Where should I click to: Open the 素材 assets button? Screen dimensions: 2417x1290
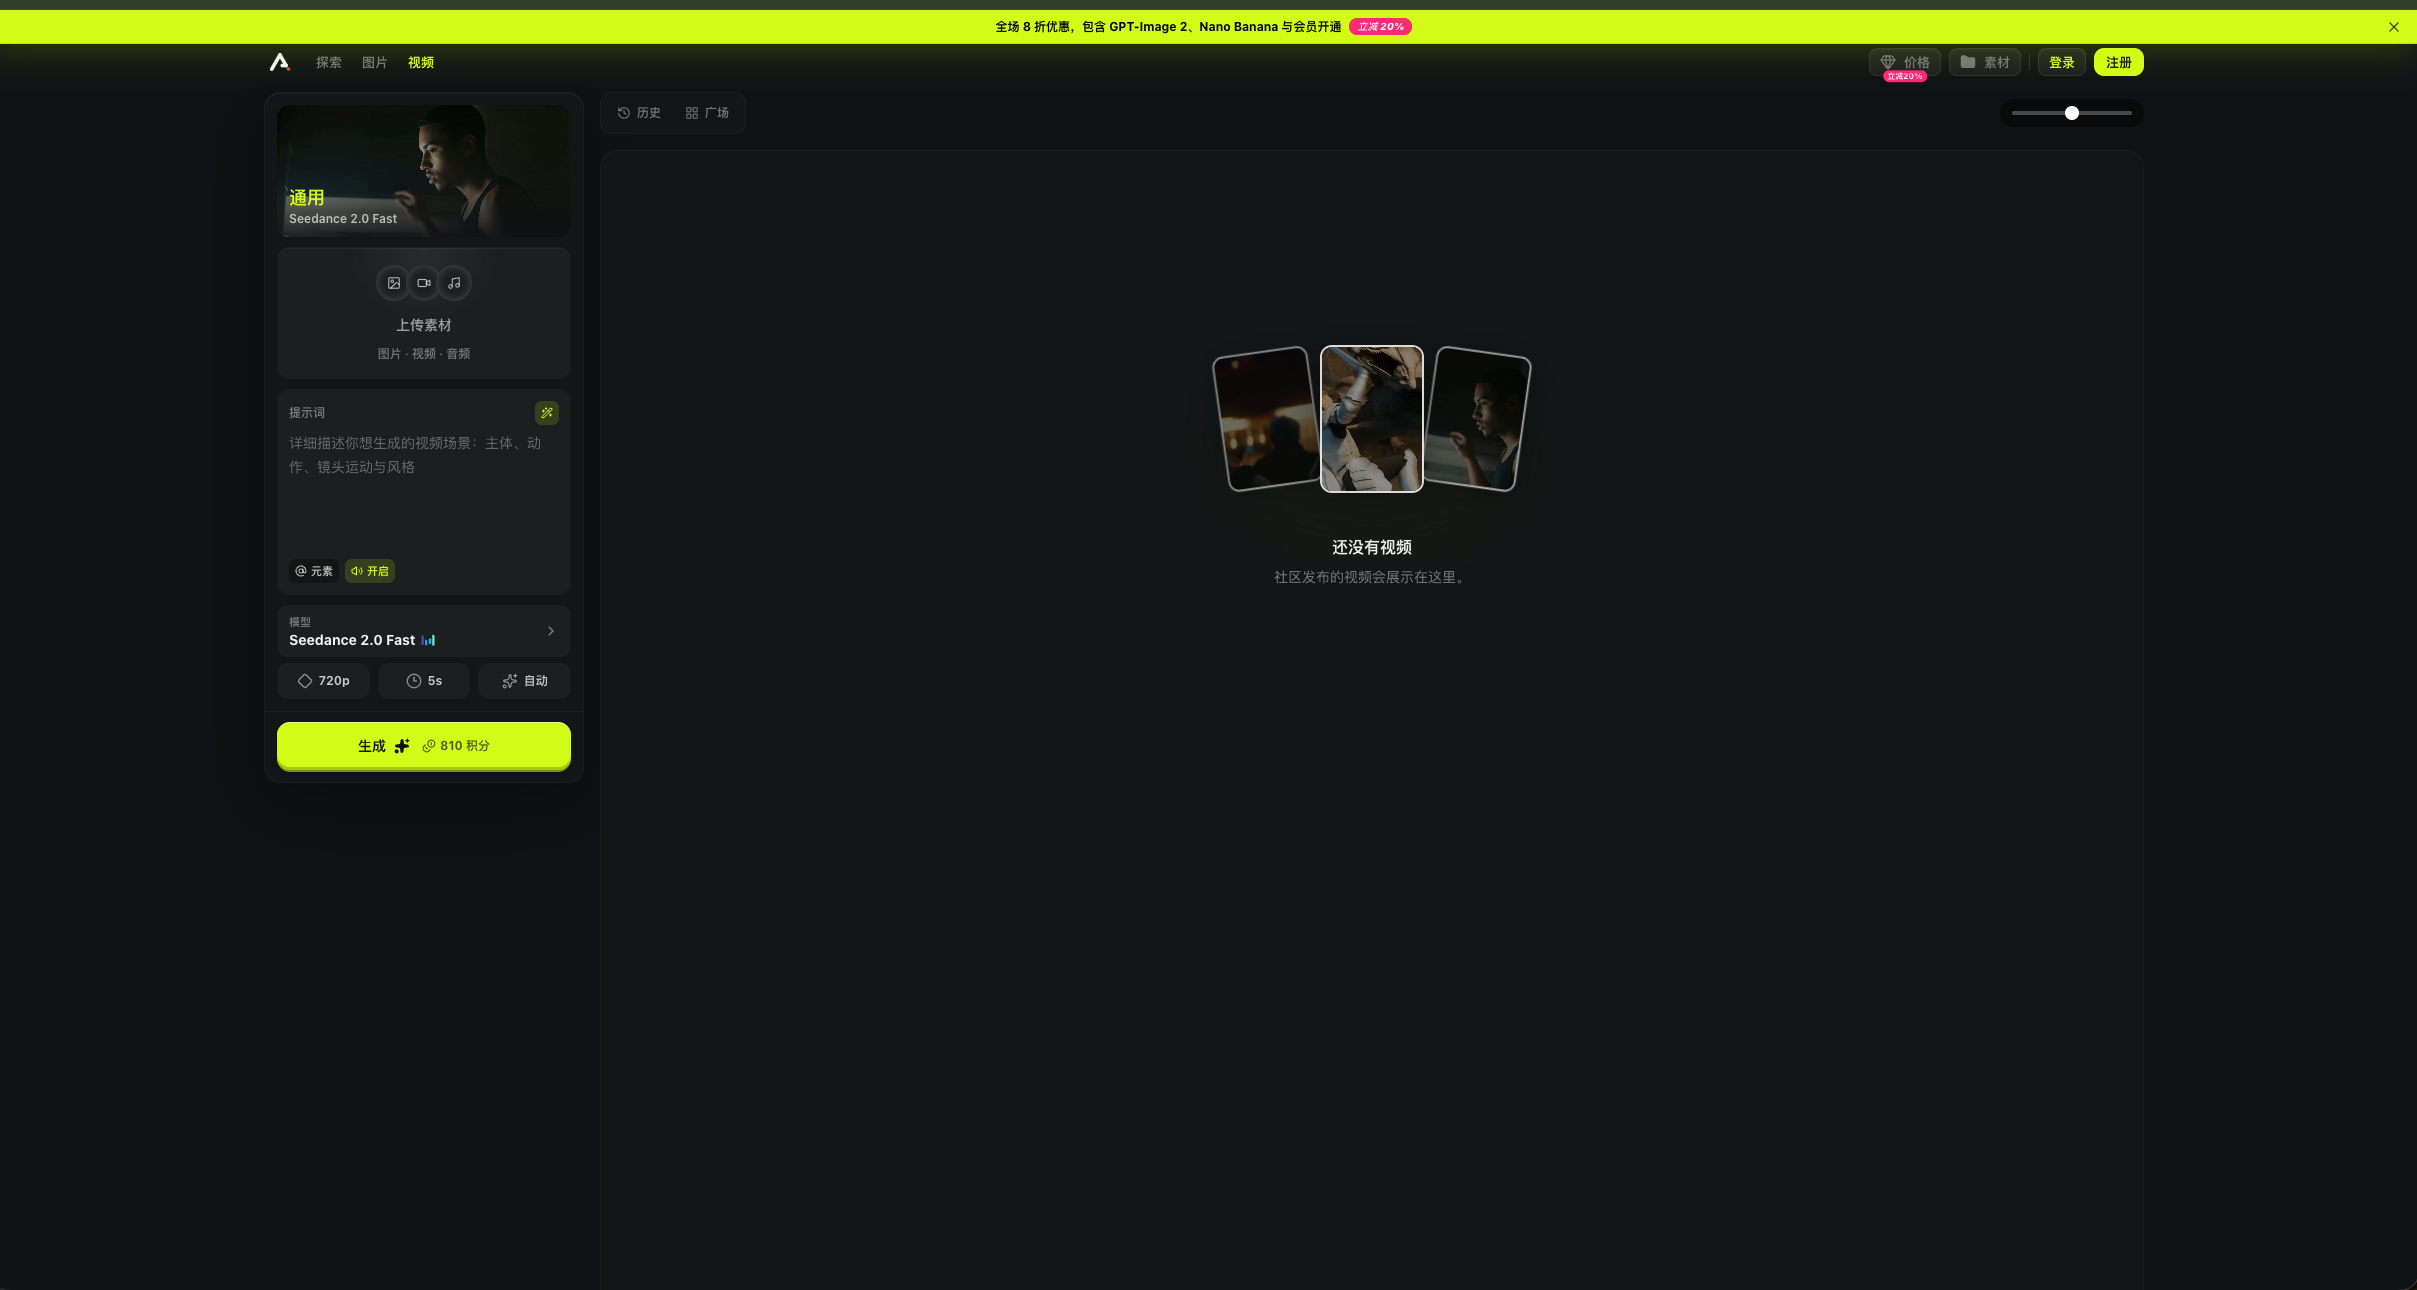tap(1985, 62)
